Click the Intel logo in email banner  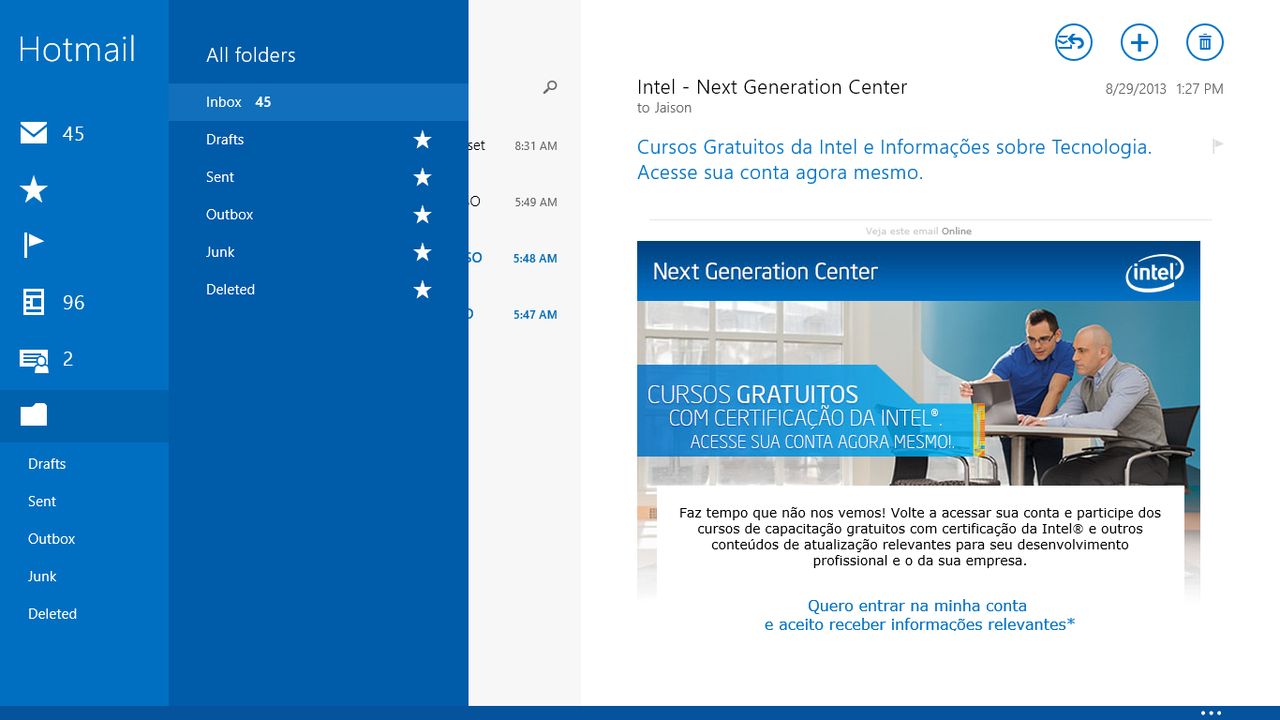[x=1154, y=272]
